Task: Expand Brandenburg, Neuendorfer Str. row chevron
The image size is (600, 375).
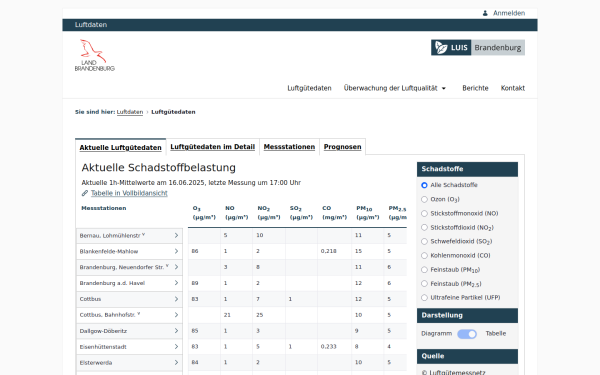Action: [176, 267]
